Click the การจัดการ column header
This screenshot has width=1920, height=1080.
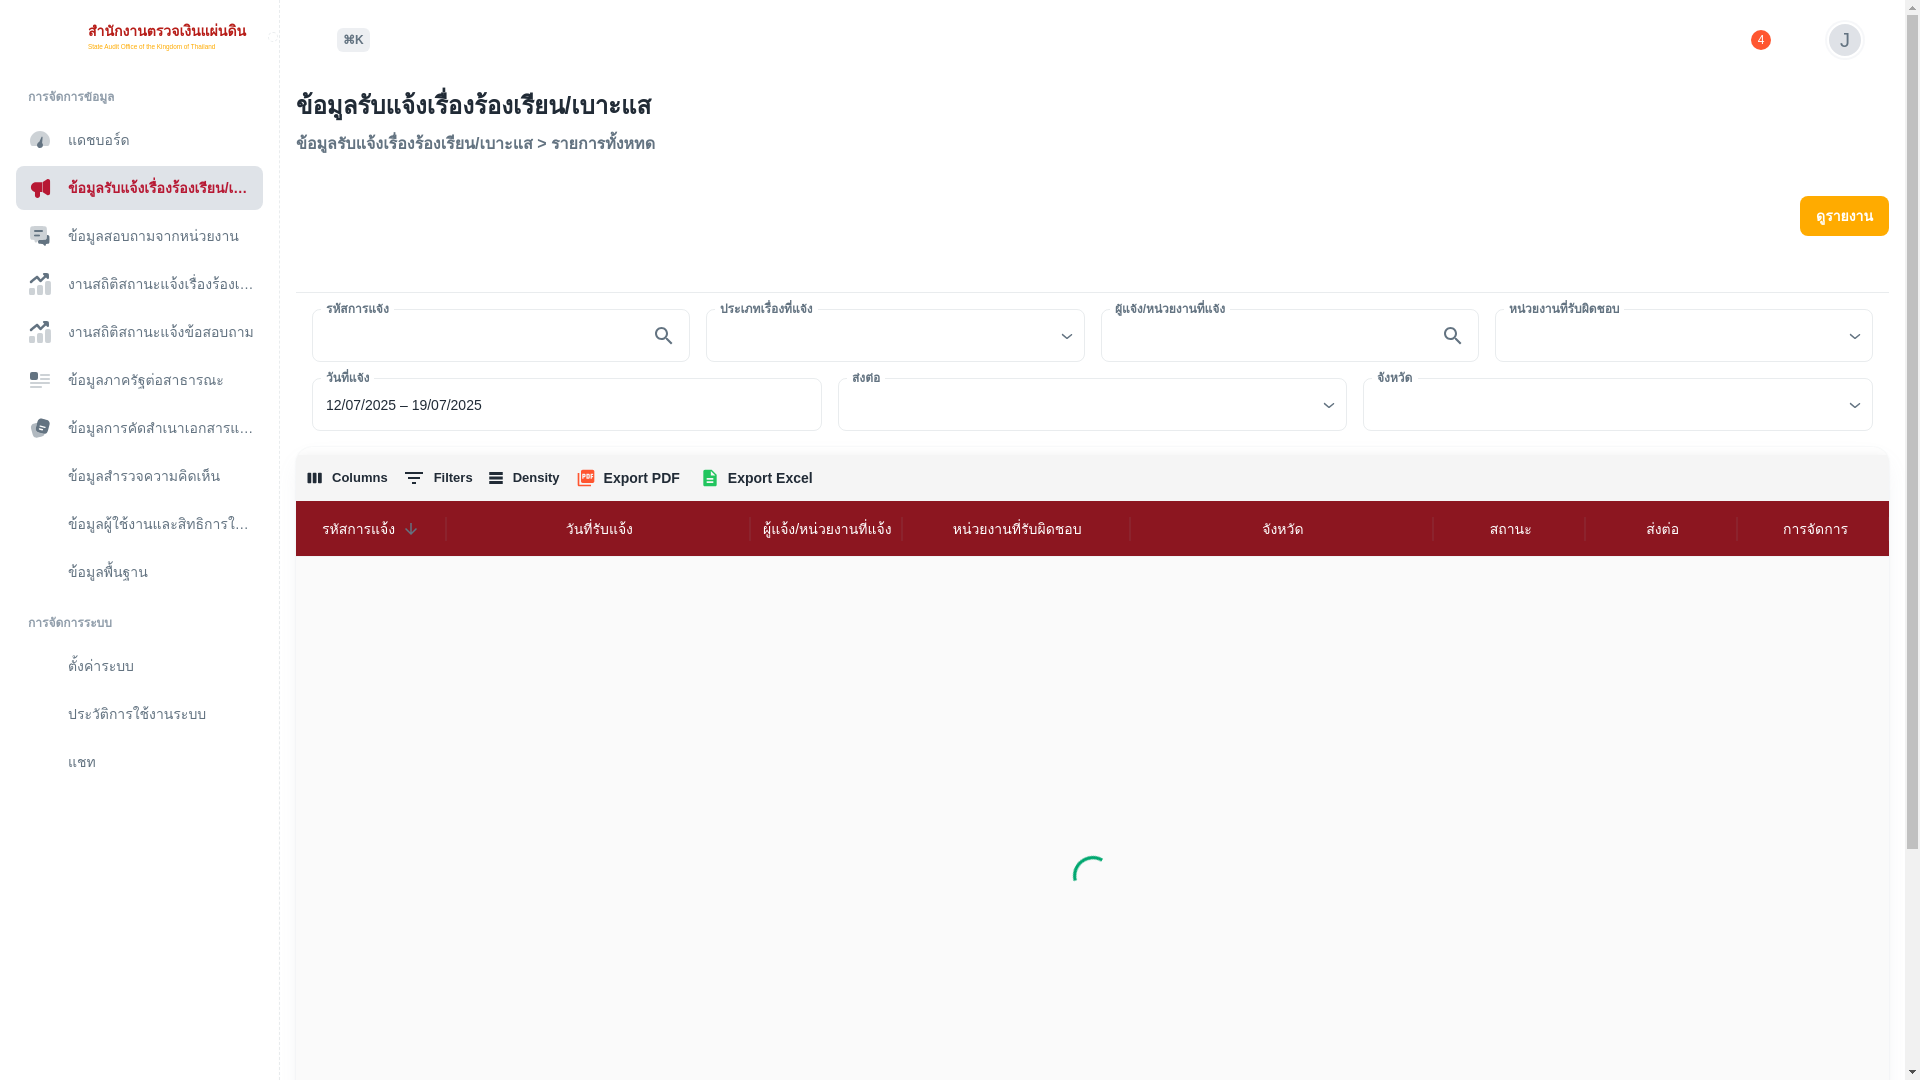(x=1815, y=529)
